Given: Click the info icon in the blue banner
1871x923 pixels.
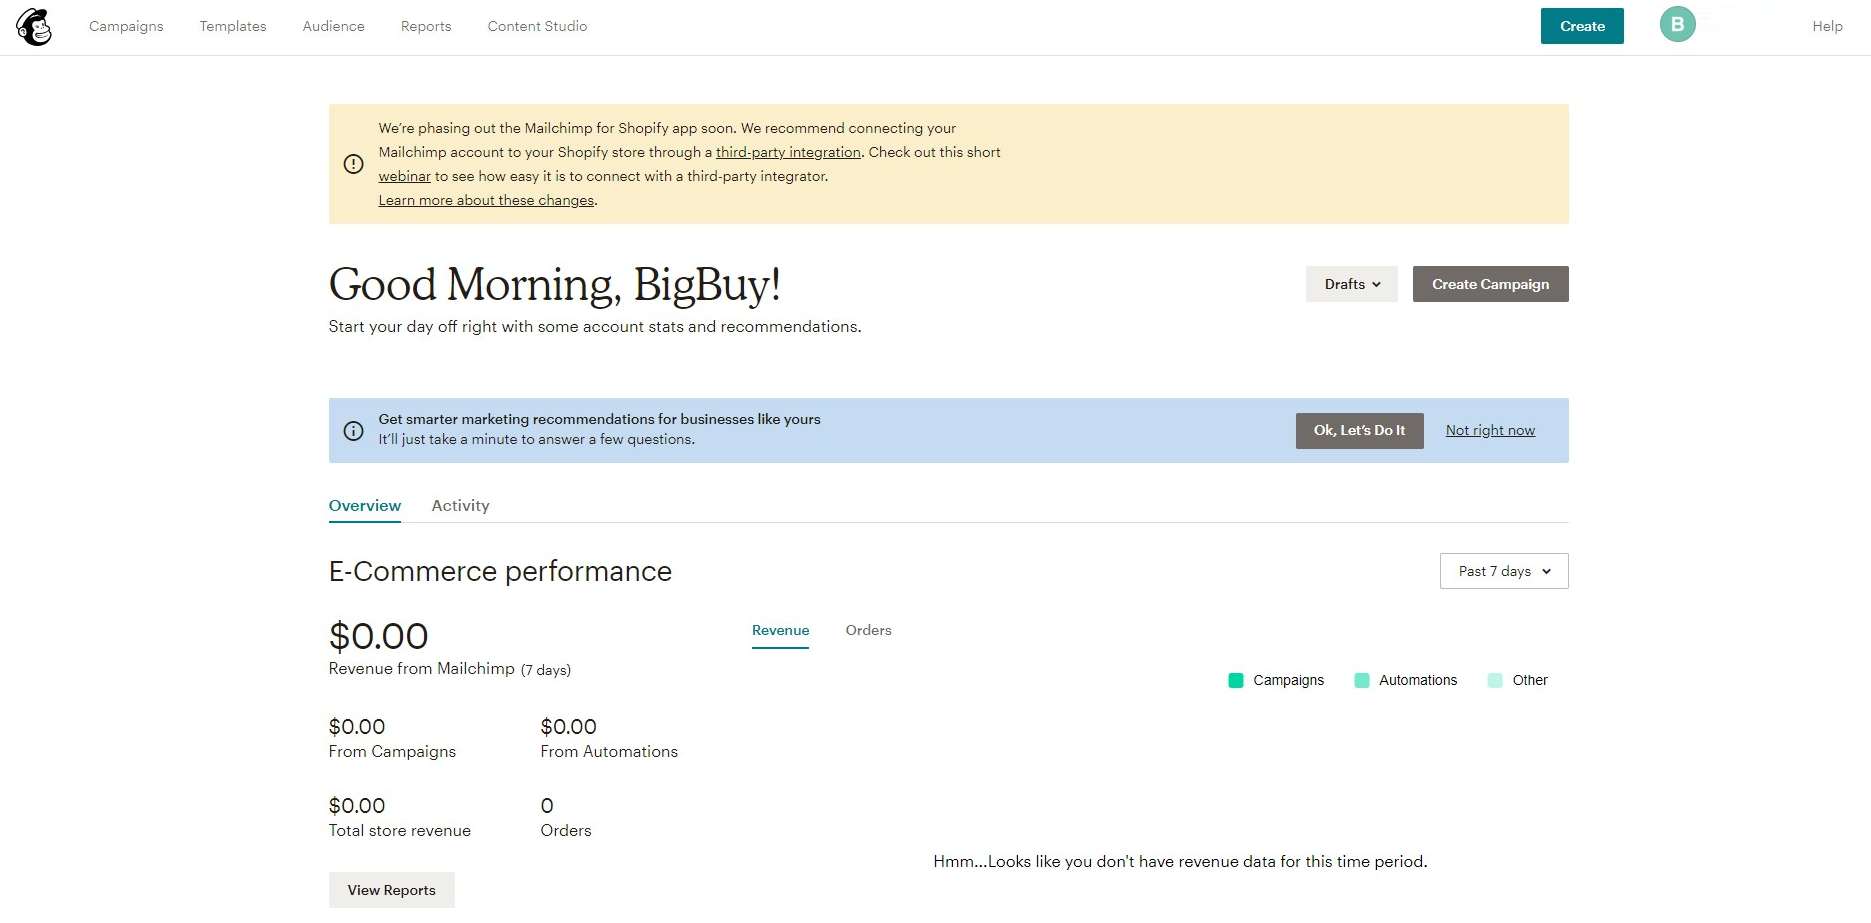Looking at the screenshot, I should (x=353, y=431).
